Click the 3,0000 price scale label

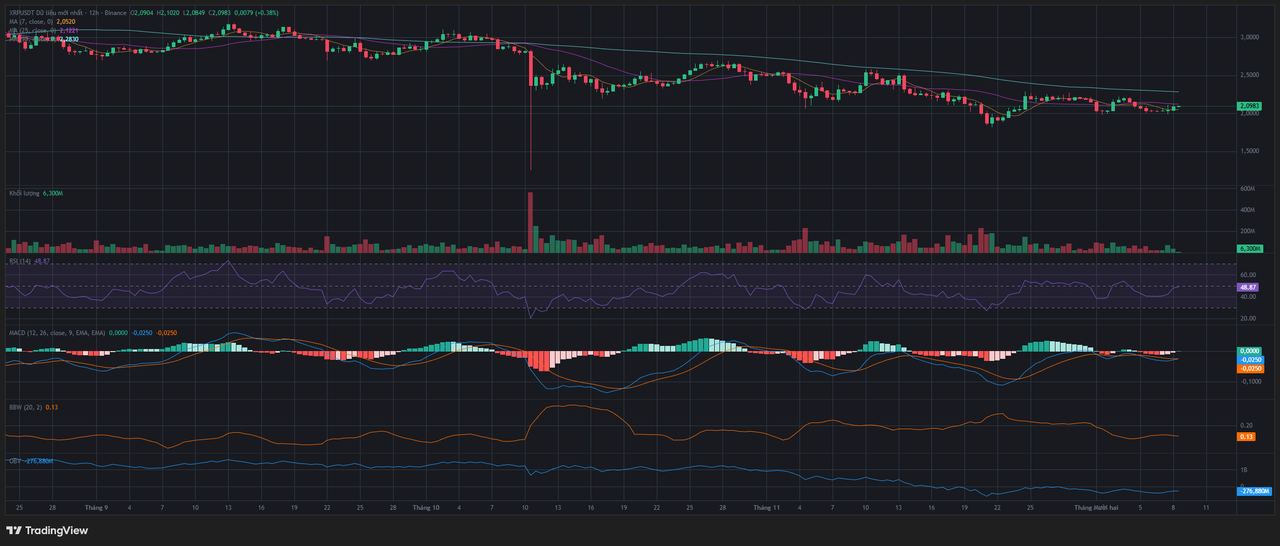click(x=1249, y=37)
